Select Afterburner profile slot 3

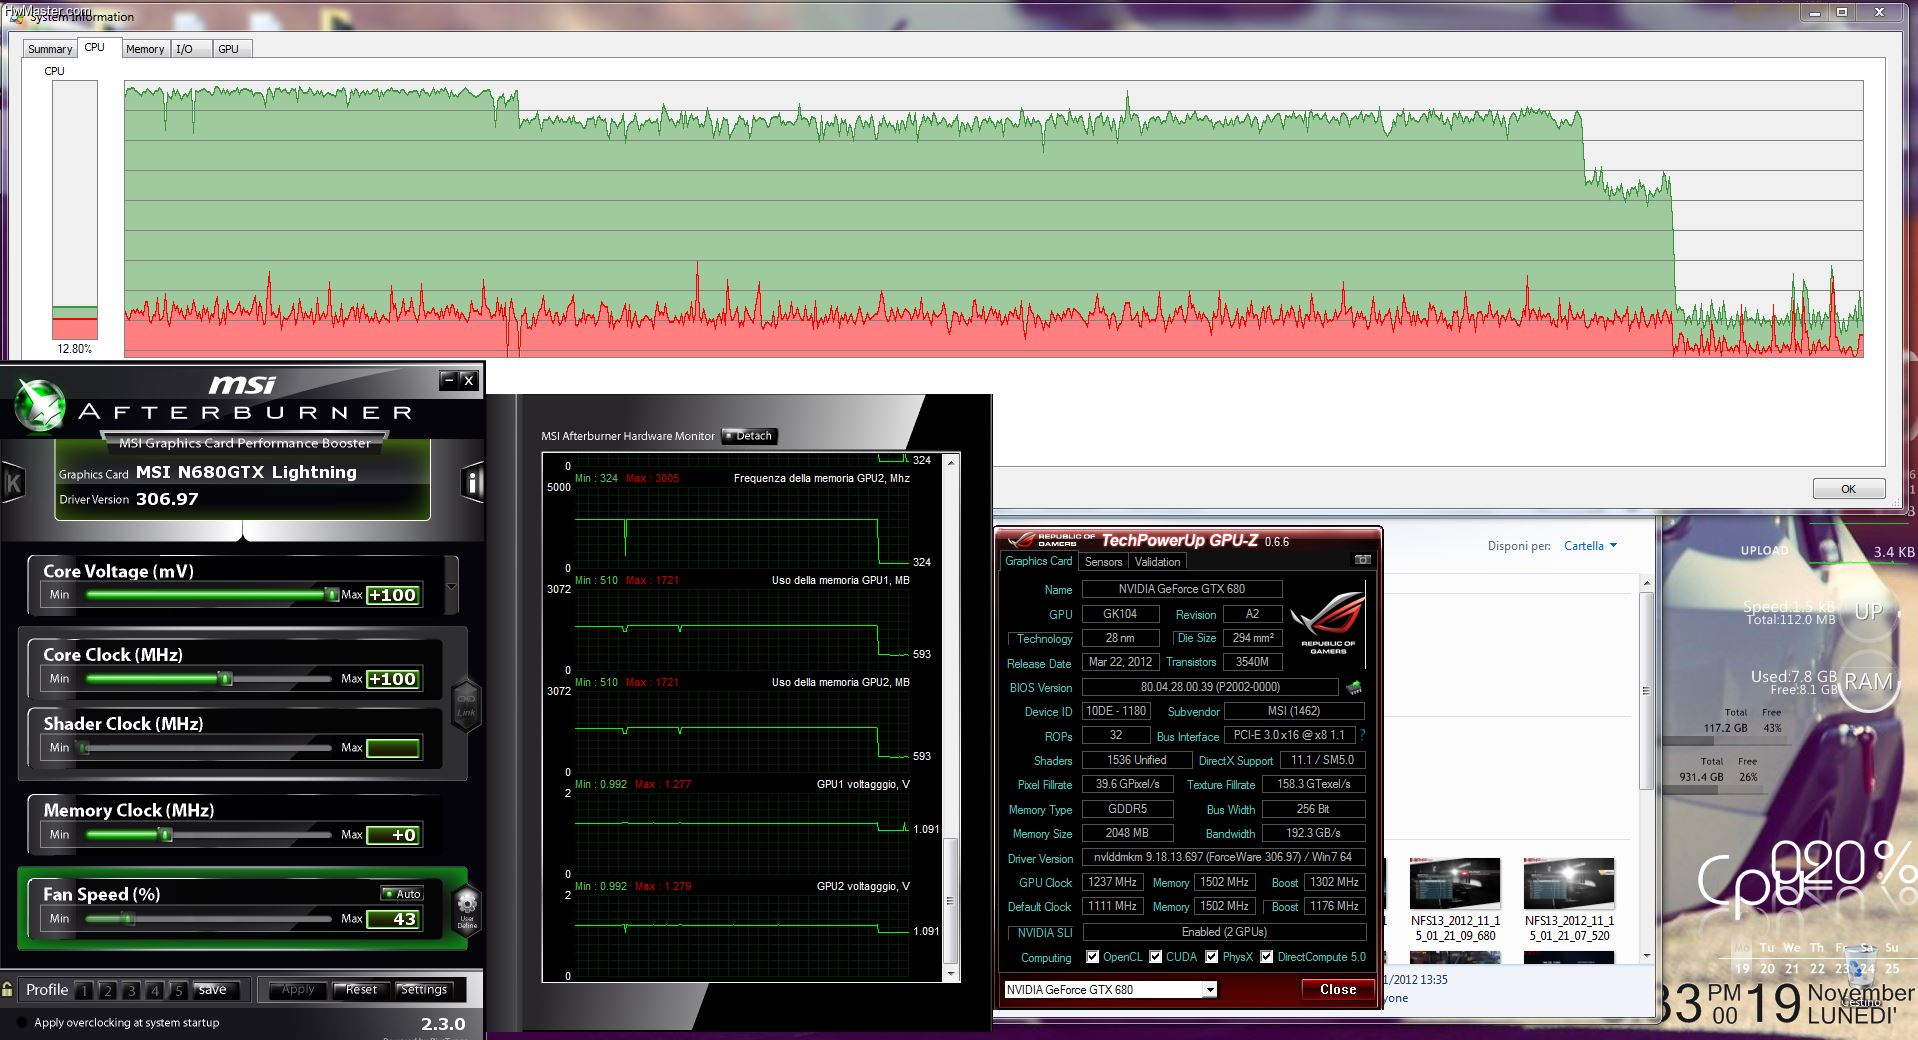[x=131, y=991]
